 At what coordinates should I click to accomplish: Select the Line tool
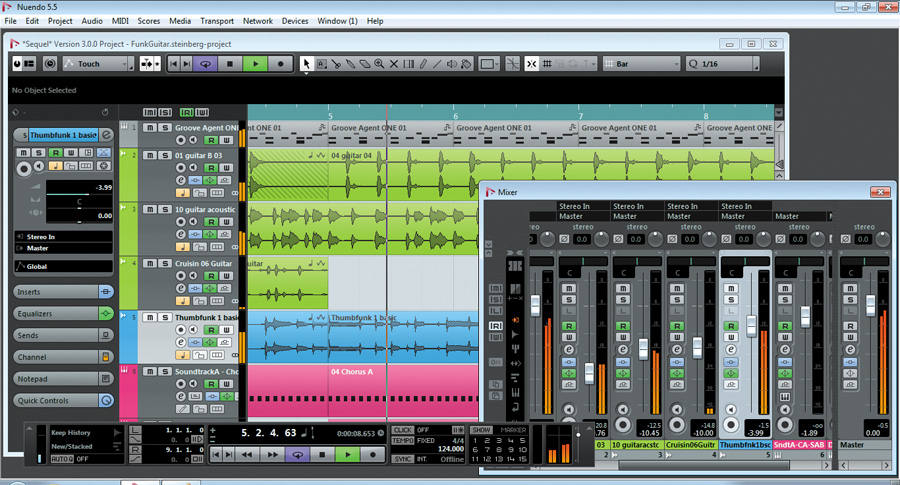coord(437,64)
